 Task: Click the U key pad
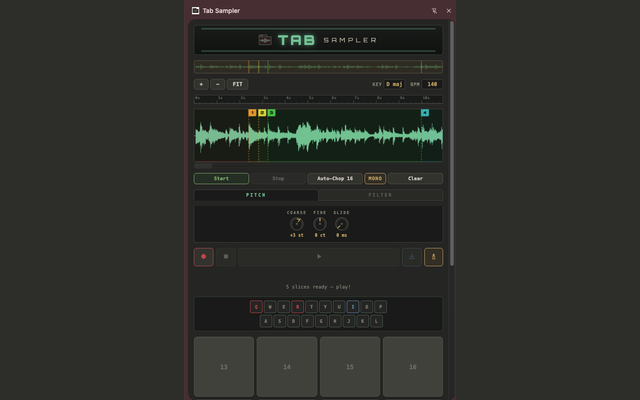coord(339,307)
